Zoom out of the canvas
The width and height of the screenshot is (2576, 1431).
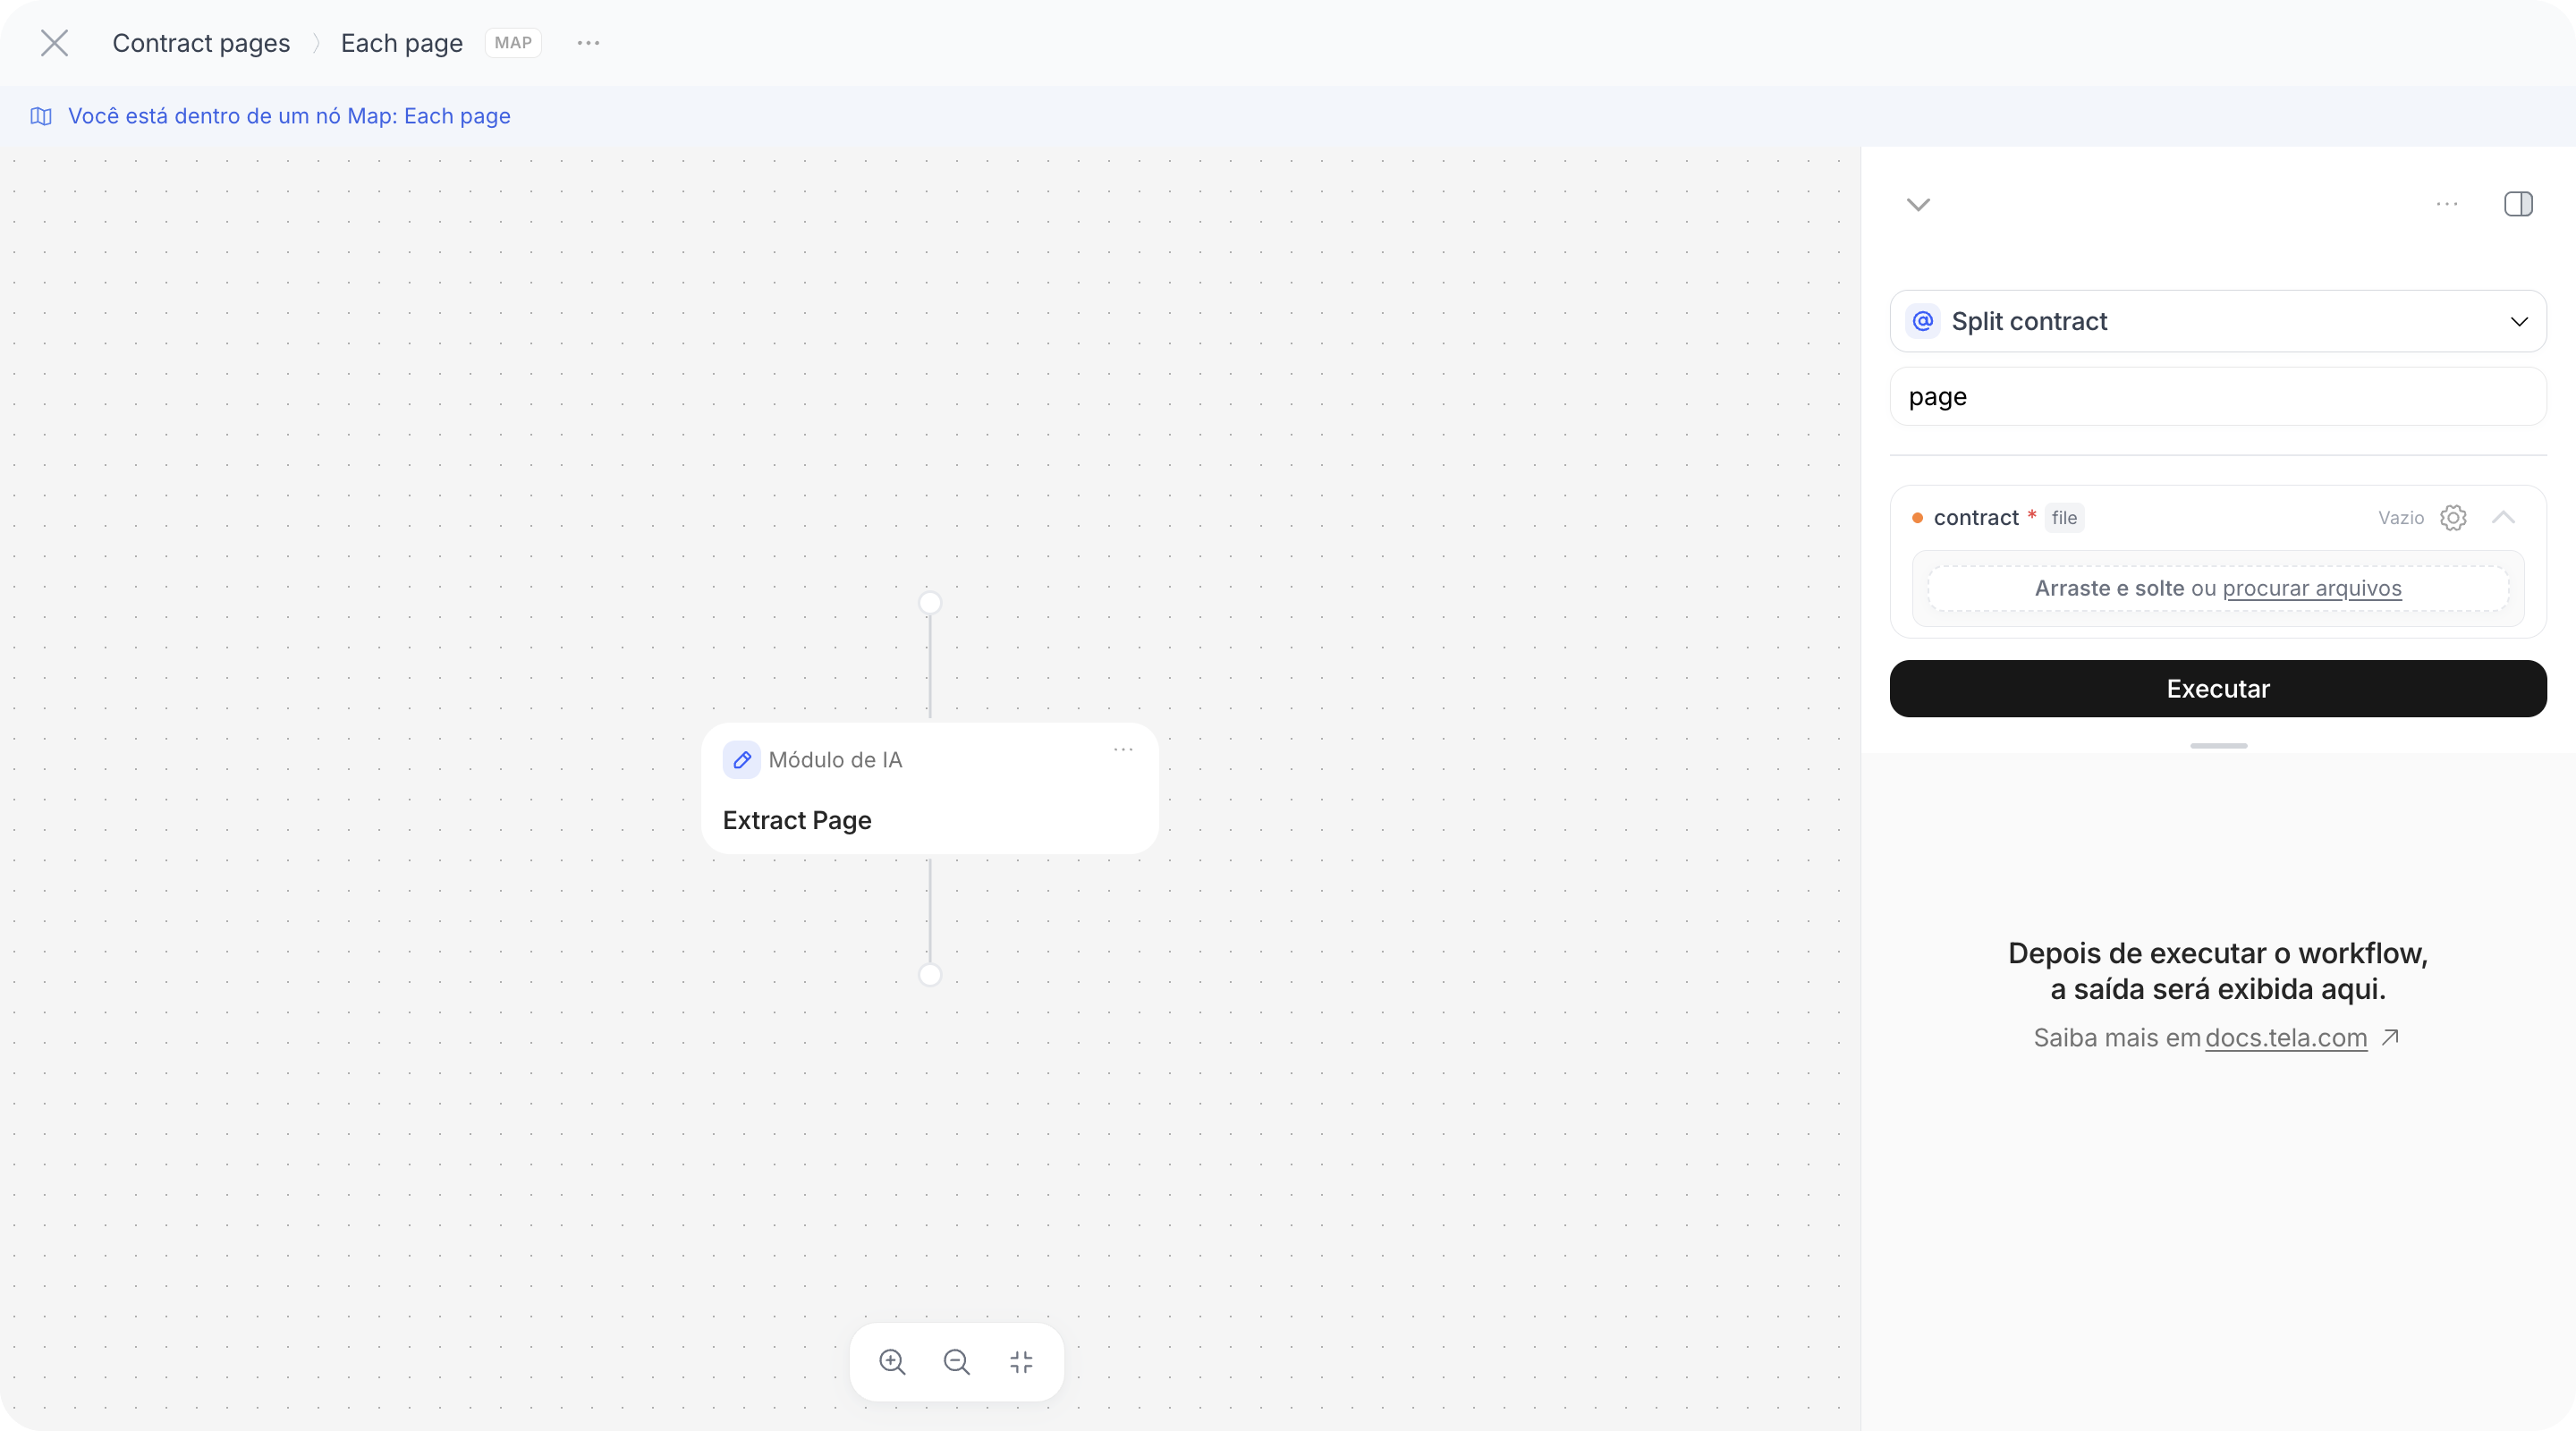click(x=956, y=1362)
